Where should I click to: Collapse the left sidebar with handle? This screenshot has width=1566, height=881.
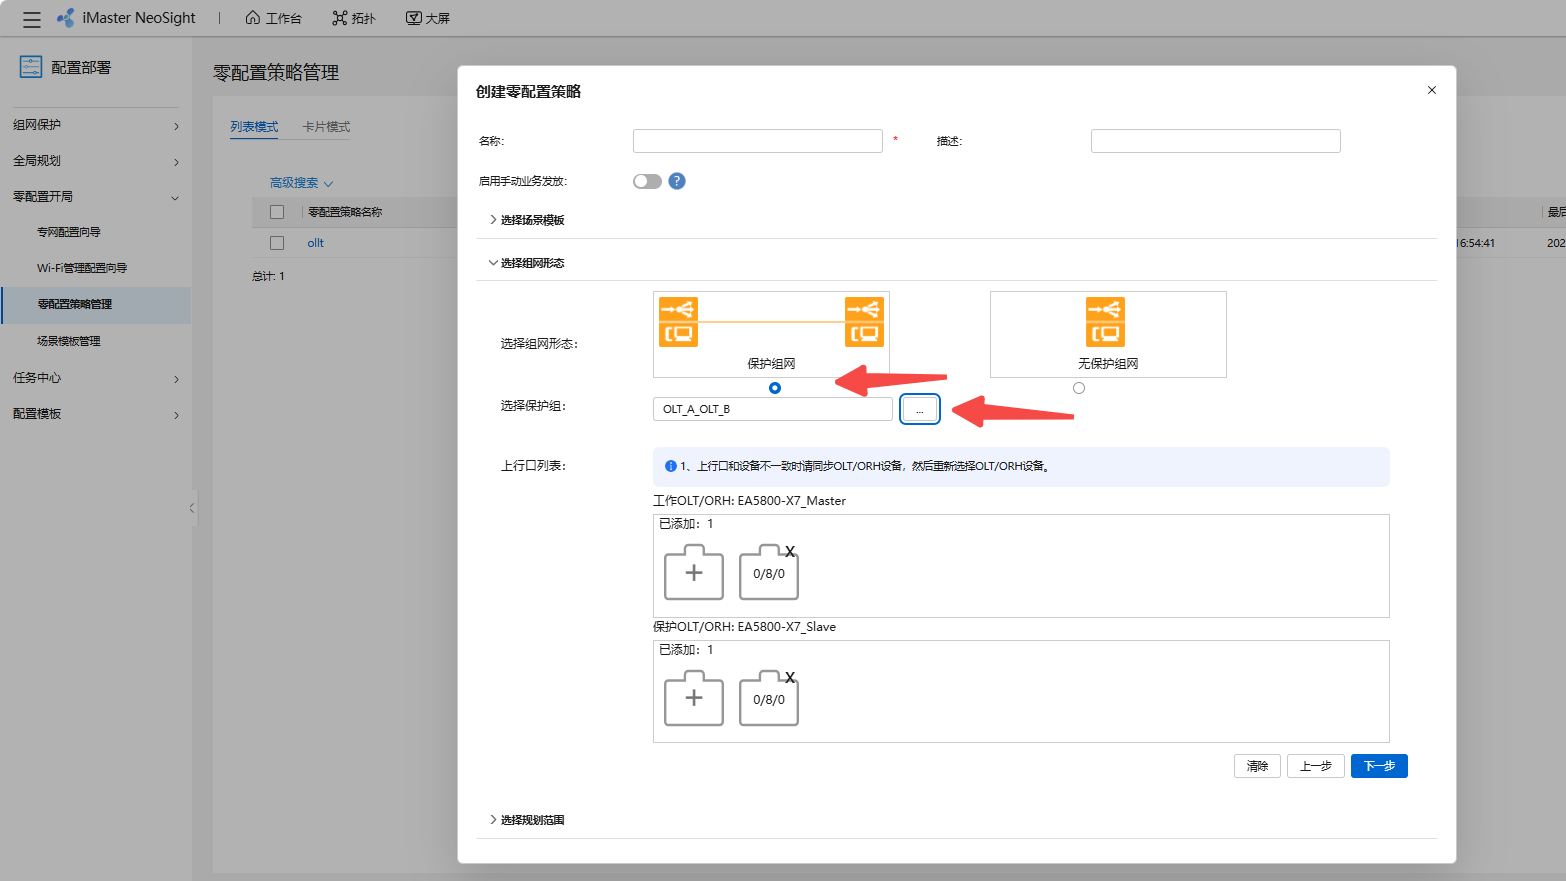coord(192,508)
